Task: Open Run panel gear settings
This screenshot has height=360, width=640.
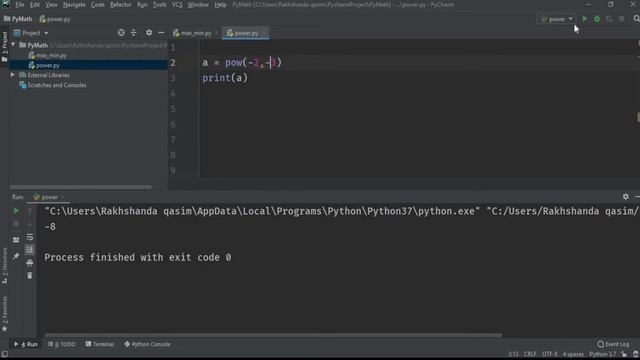Action: point(626,197)
